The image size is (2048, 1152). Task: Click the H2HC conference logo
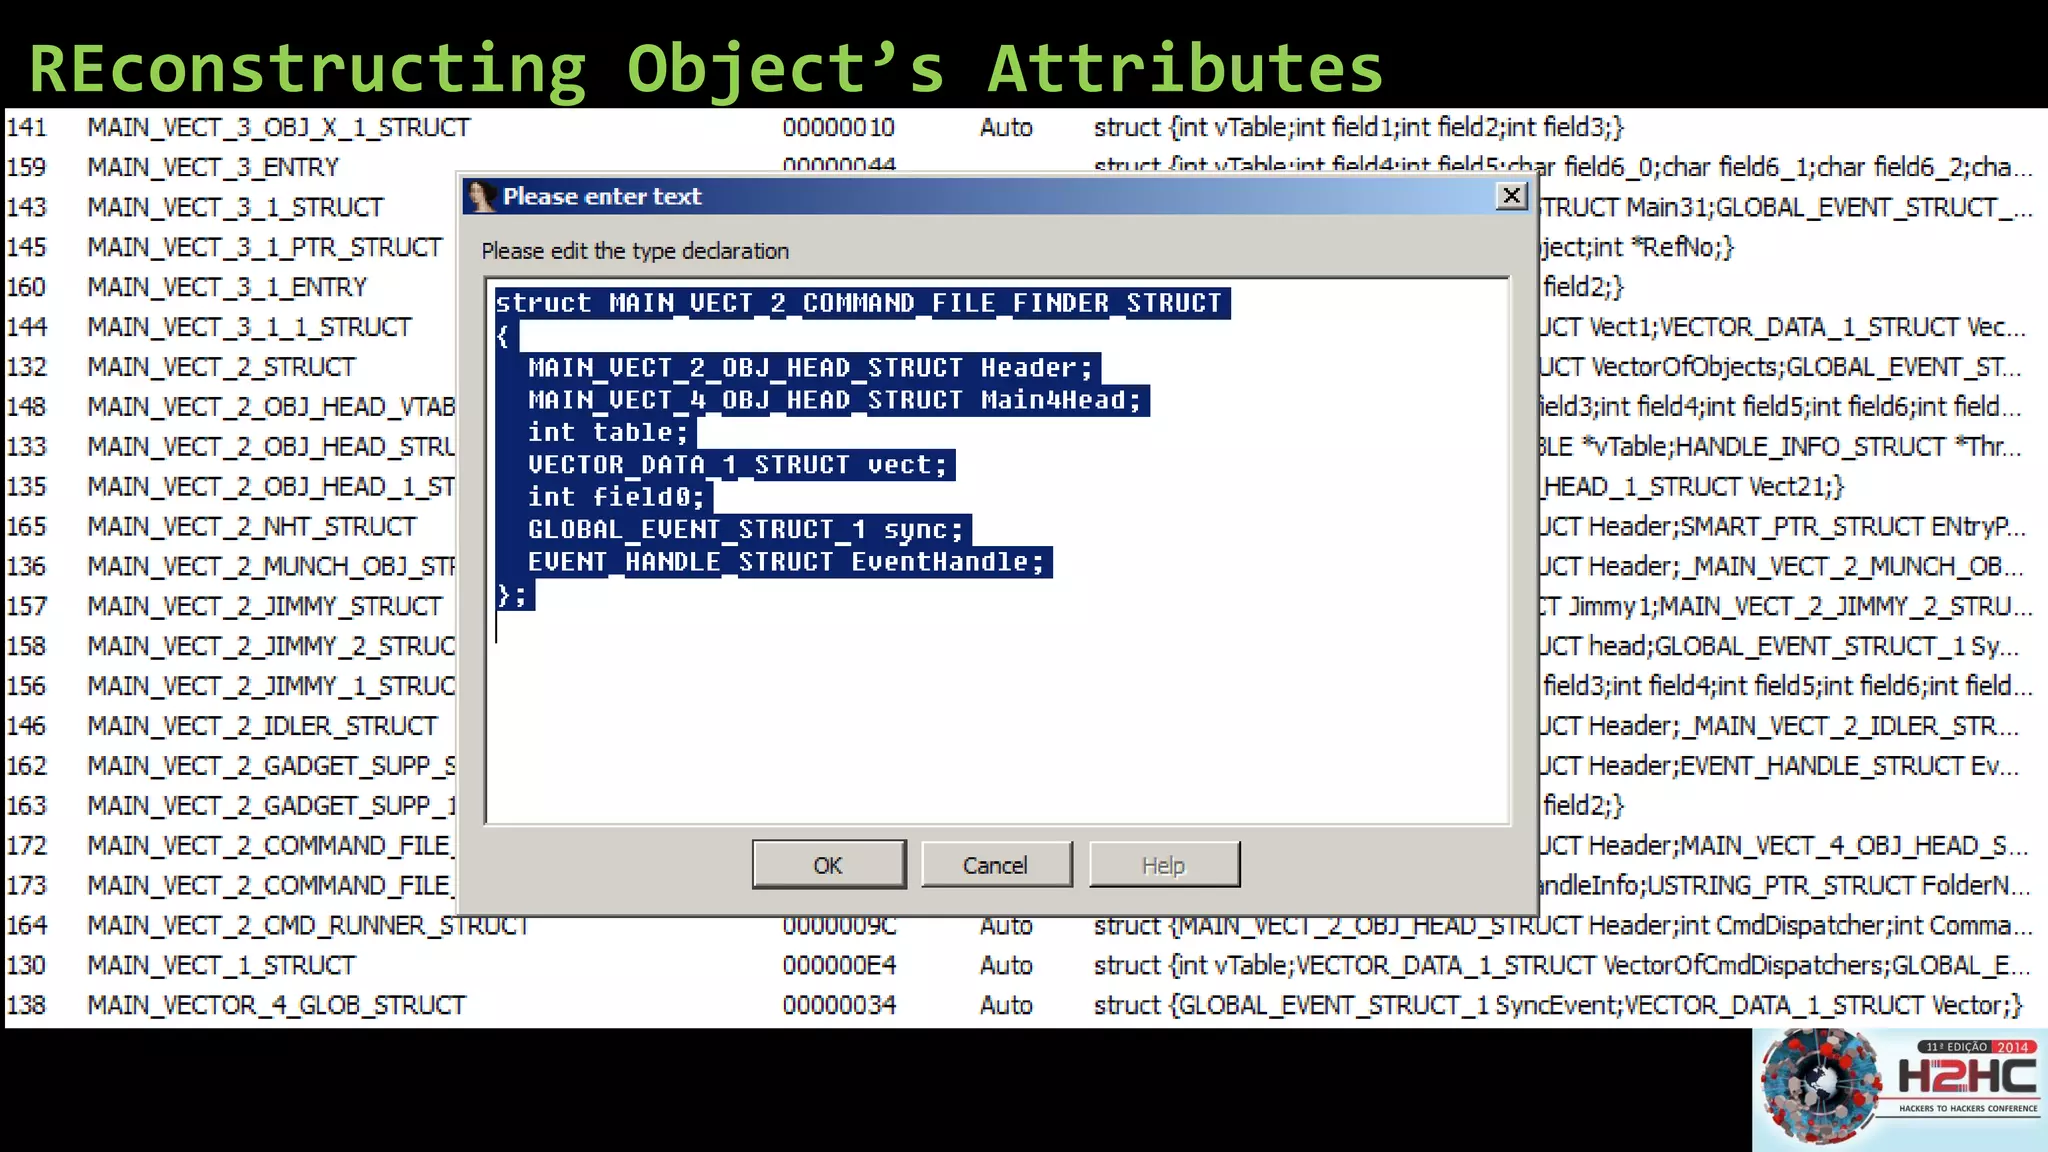click(x=1899, y=1090)
